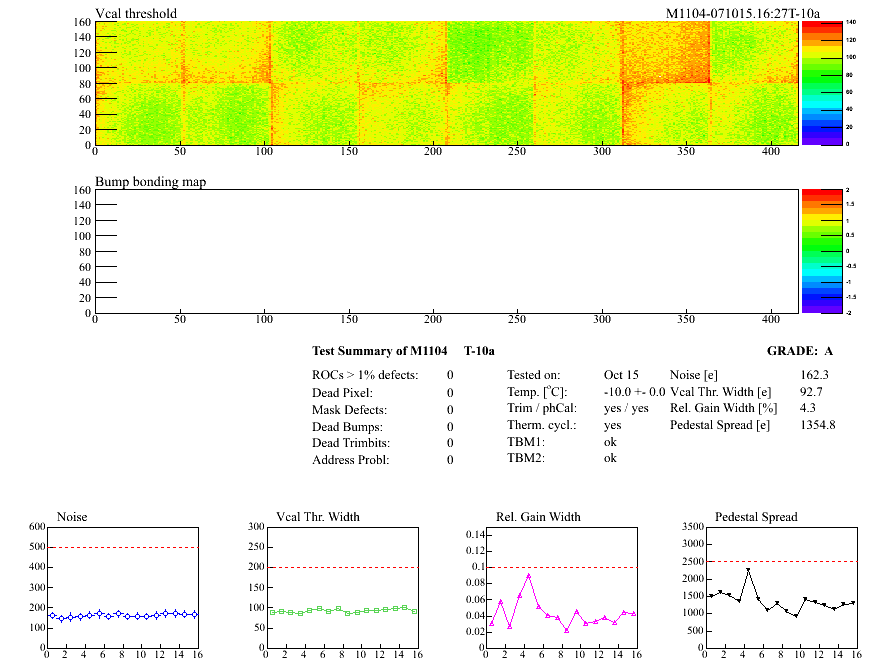896x672 pixels.
Task: Click the Bump bonding map color scale bar
Action: pyautogui.click(x=813, y=250)
